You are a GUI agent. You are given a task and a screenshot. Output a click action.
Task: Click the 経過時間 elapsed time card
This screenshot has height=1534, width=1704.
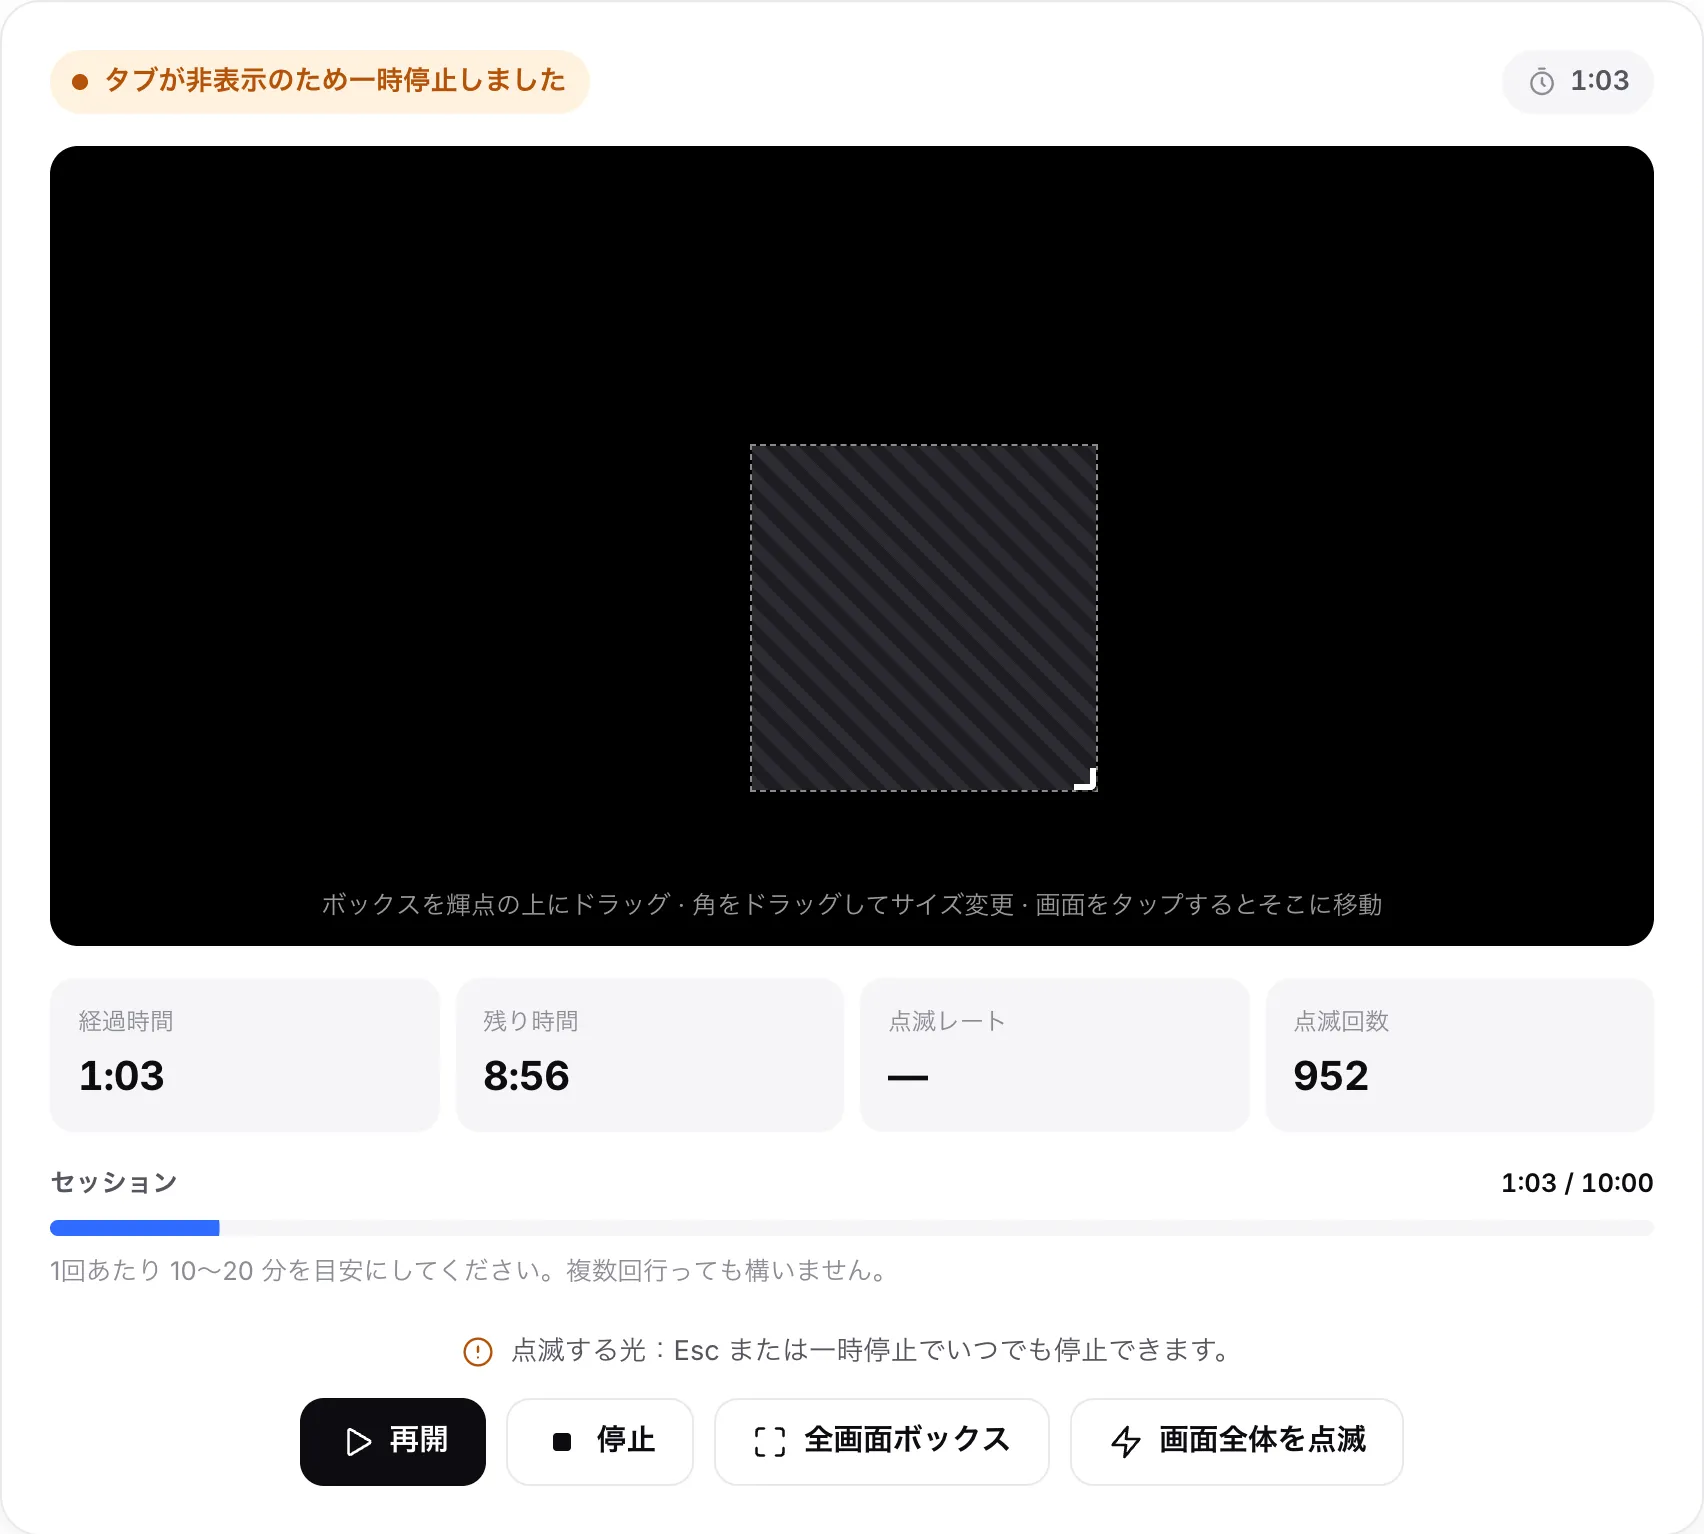coord(245,1055)
